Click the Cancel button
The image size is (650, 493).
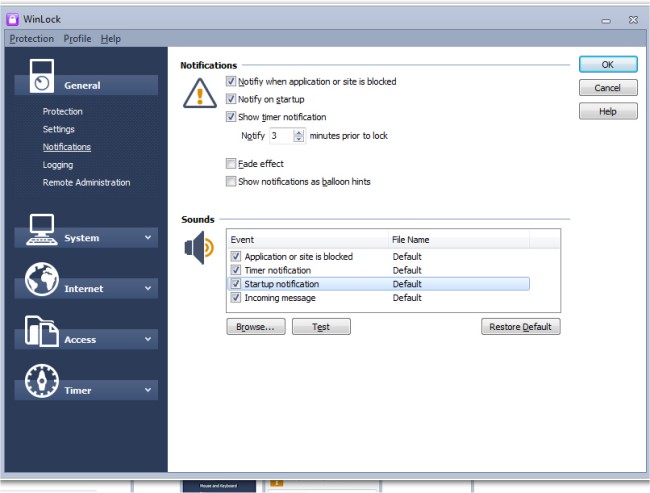point(608,87)
